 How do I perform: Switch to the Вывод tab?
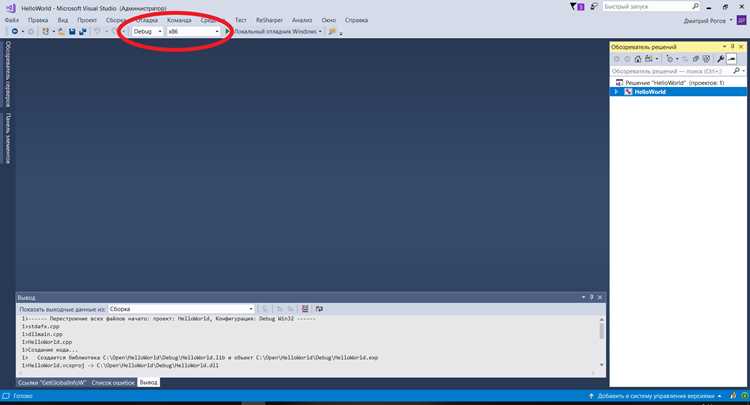tap(148, 383)
